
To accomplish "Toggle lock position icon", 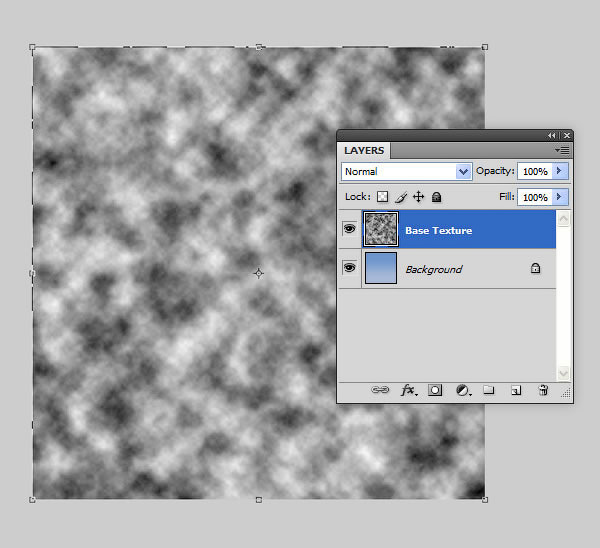I will 419,197.
